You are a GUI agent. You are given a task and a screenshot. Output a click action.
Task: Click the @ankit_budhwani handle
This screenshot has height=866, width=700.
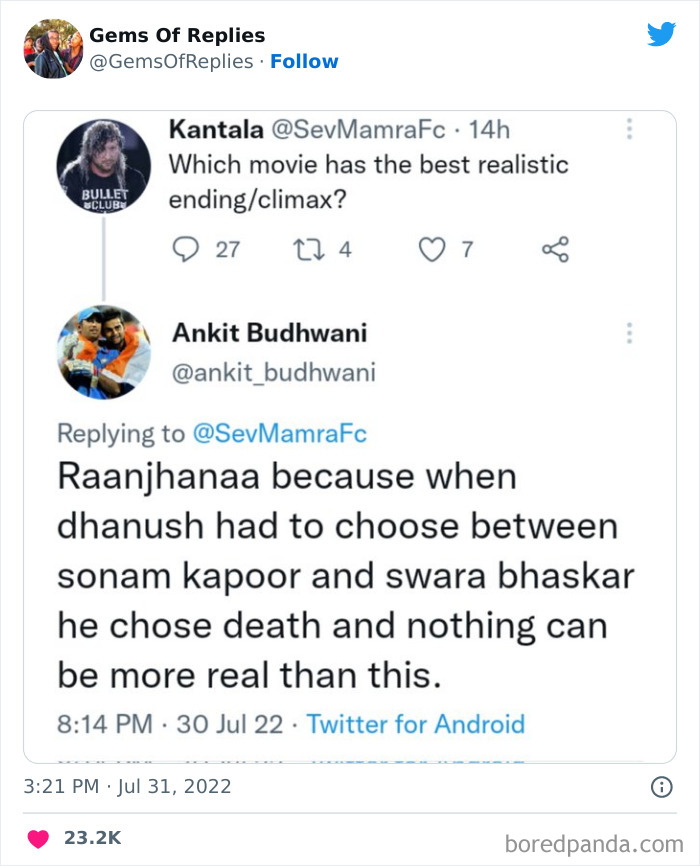click(x=274, y=373)
